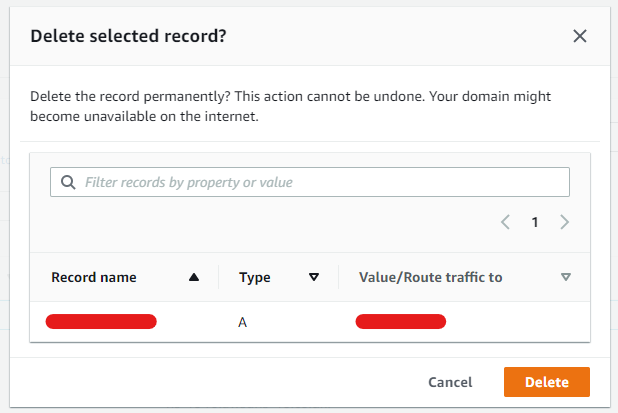This screenshot has height=413, width=618.
Task: Click the divider between Record name and Type
Action: (218, 277)
